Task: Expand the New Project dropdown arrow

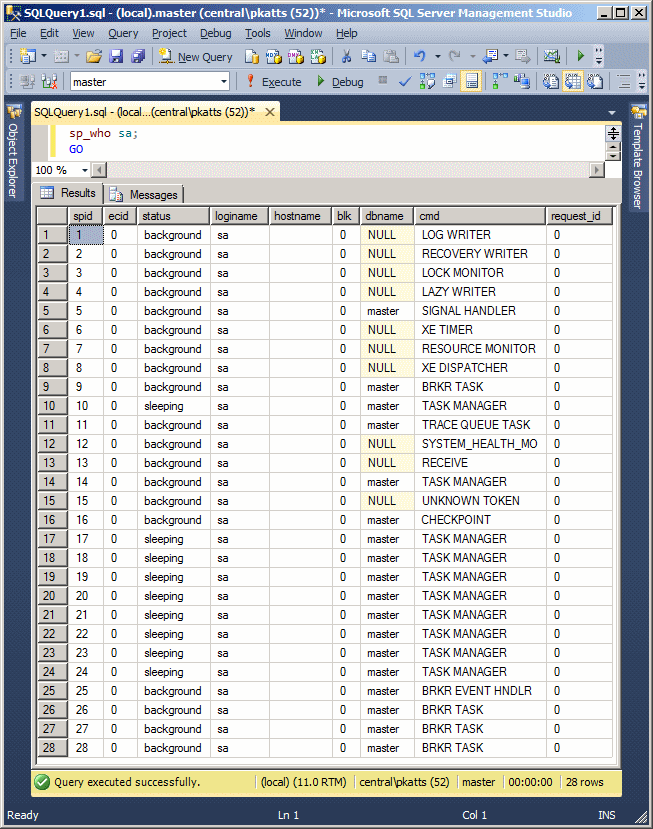Action: pyautogui.click(x=44, y=56)
